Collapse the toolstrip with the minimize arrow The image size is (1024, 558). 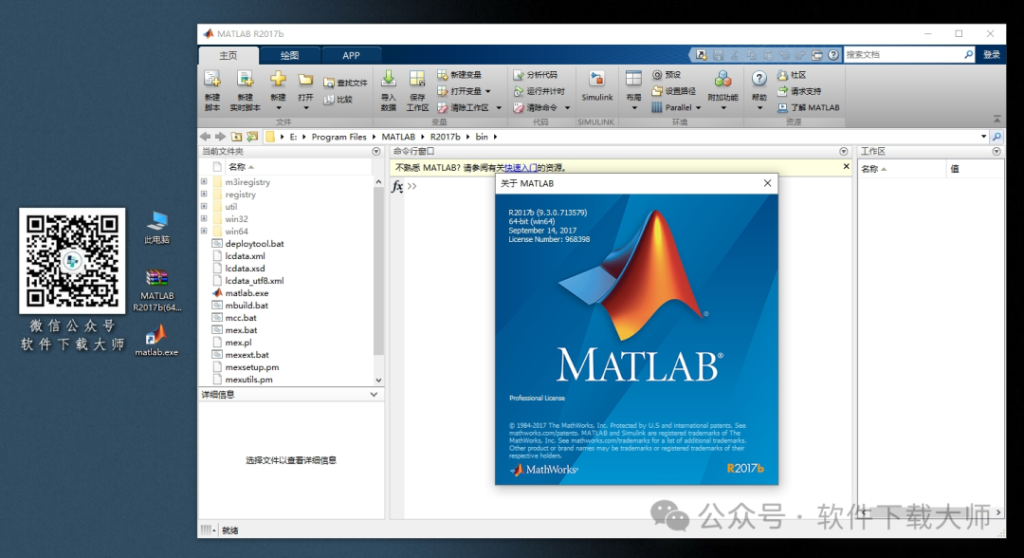click(x=997, y=119)
